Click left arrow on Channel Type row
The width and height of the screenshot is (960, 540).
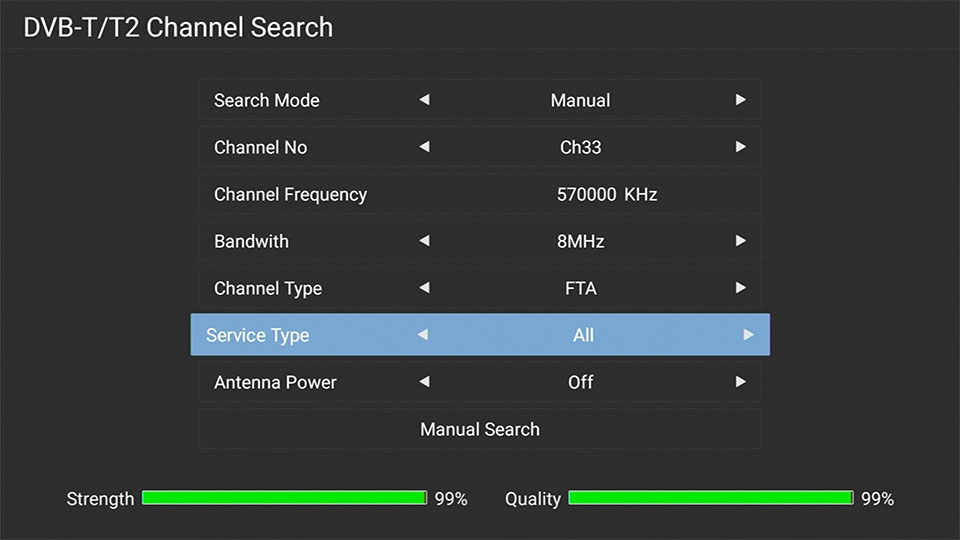coord(424,288)
